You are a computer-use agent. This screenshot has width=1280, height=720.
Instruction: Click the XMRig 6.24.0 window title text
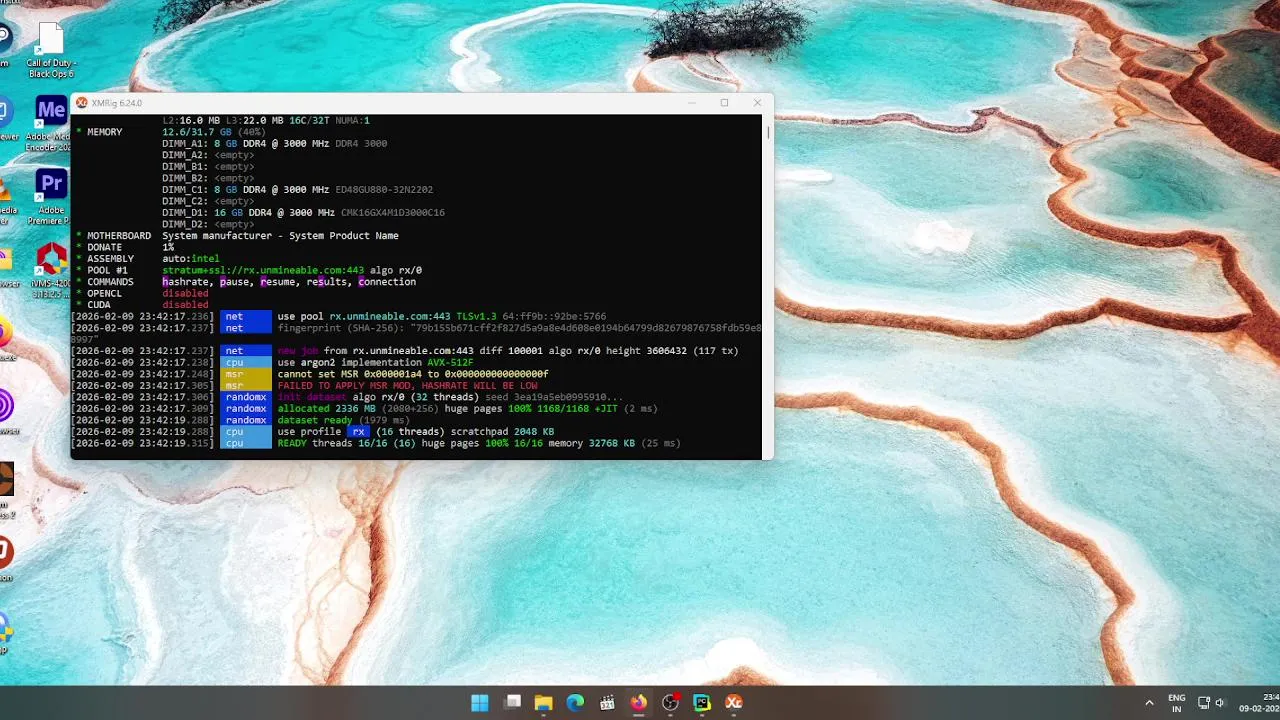tap(117, 103)
